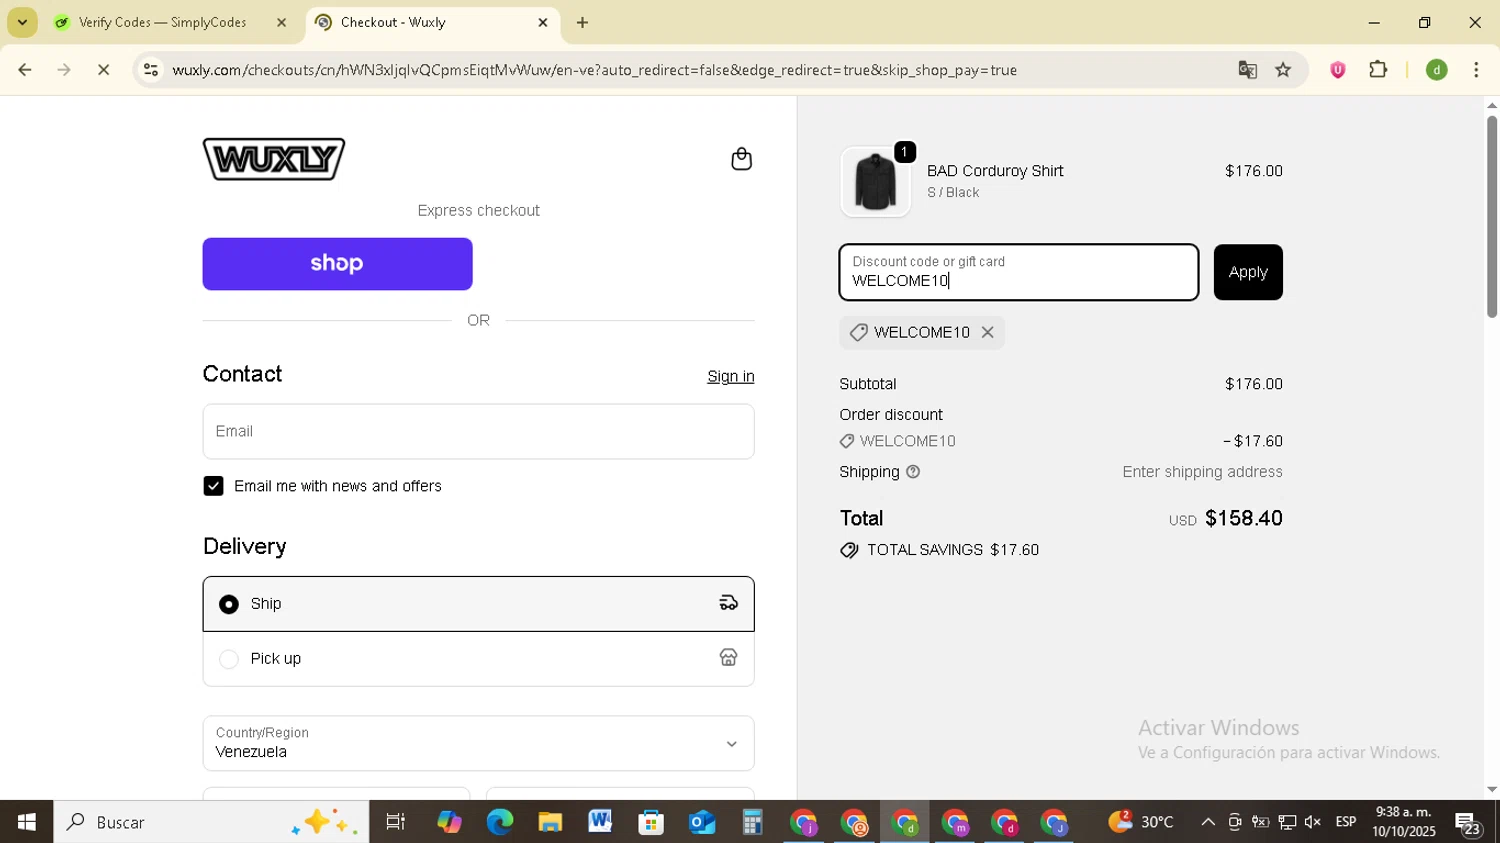1500x843 pixels.
Task: Open the BAD Corduroy Shirt thumbnail
Action: [875, 182]
